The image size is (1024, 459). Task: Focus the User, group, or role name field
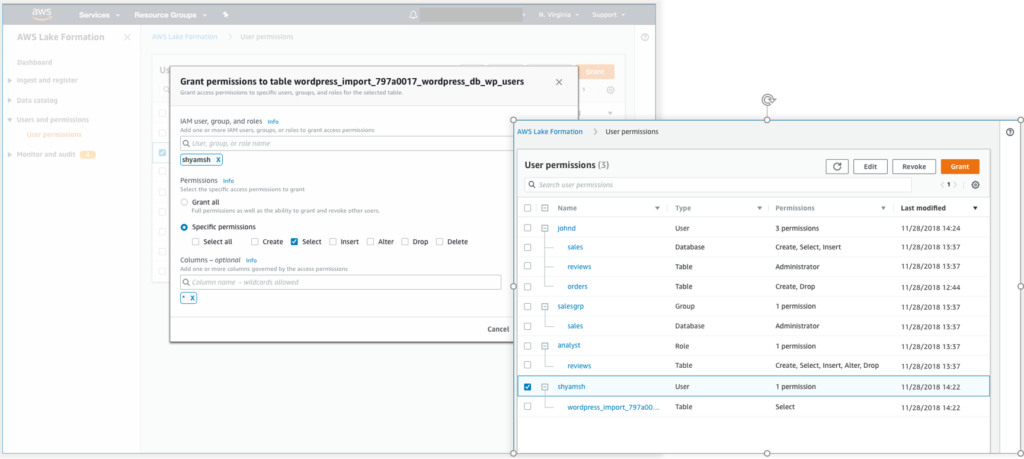click(x=346, y=143)
